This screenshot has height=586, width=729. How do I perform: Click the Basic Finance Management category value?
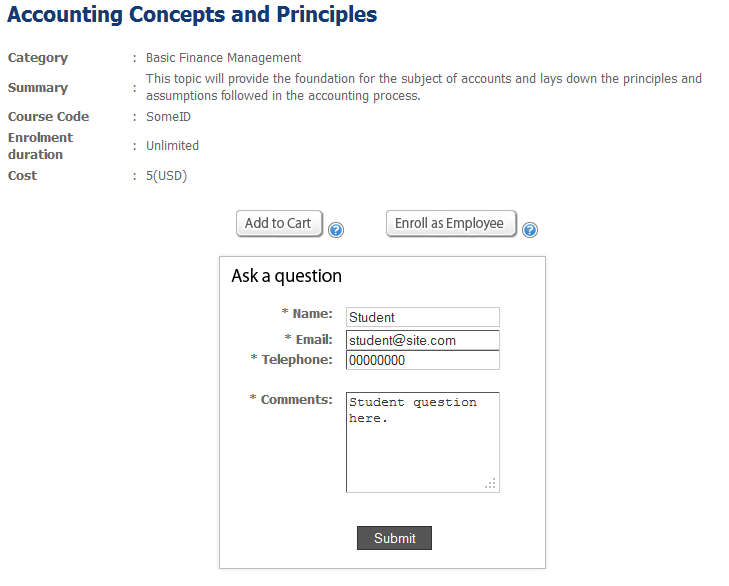[223, 58]
